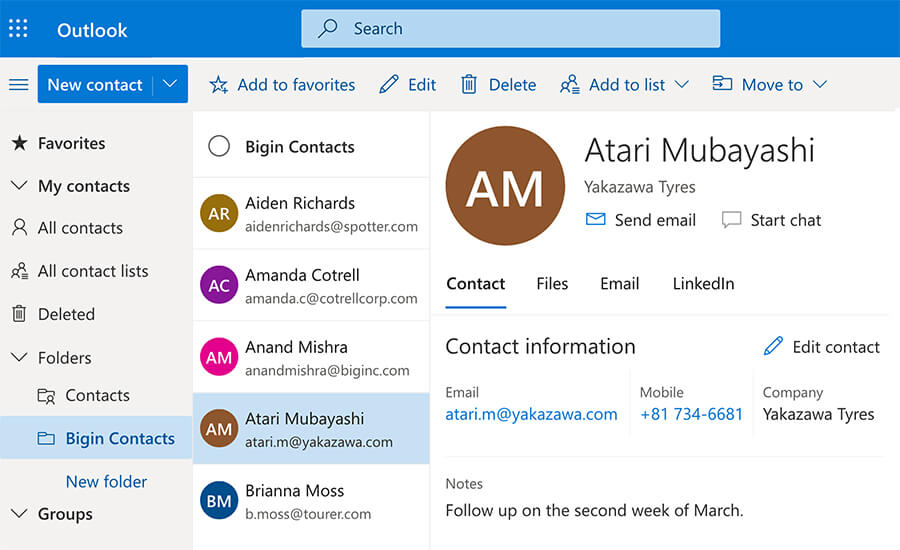Toggle the Bigin Contacts select-all circle
900x550 pixels.
pyautogui.click(x=219, y=146)
